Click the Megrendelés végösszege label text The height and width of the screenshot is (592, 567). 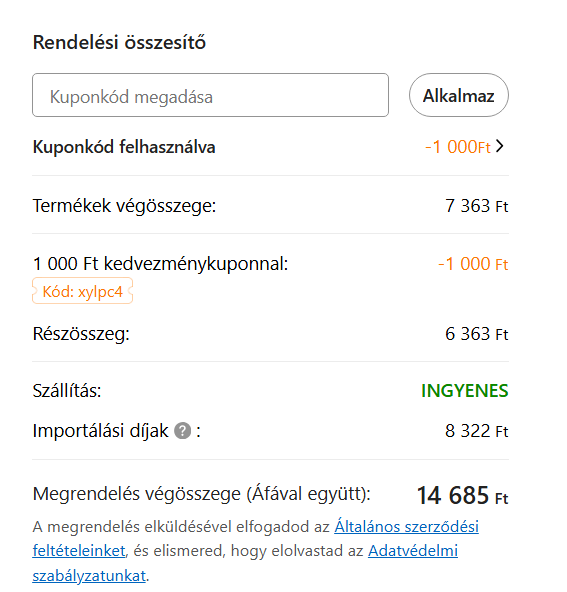[x=202, y=494]
